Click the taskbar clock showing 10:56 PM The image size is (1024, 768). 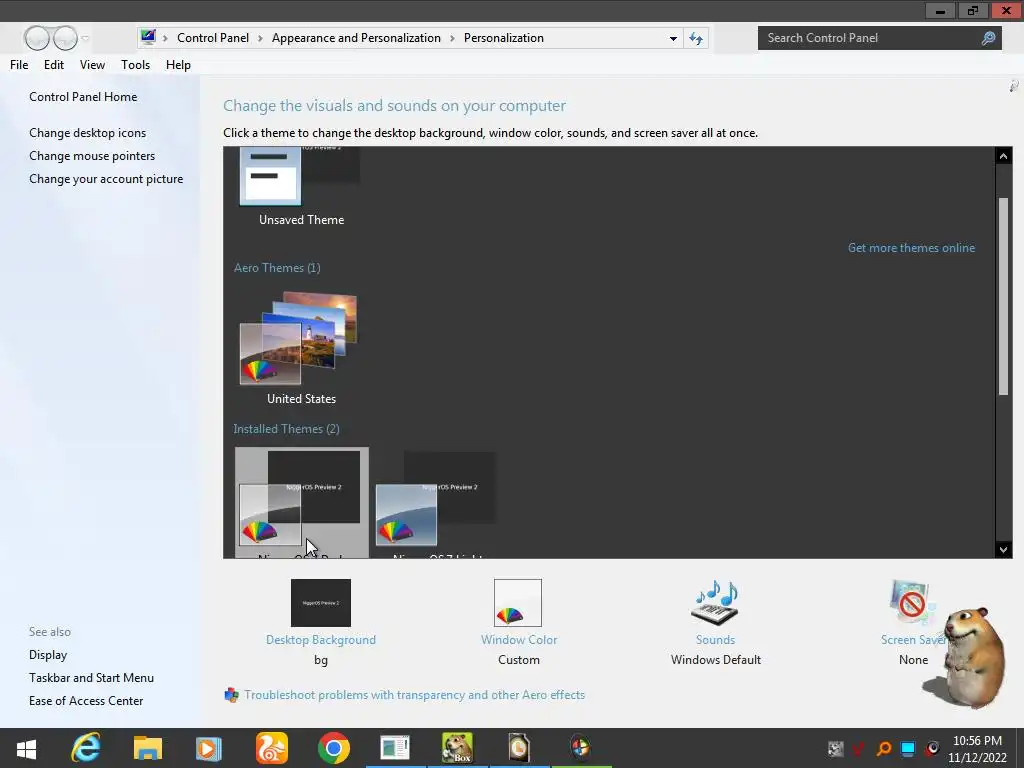click(x=977, y=749)
